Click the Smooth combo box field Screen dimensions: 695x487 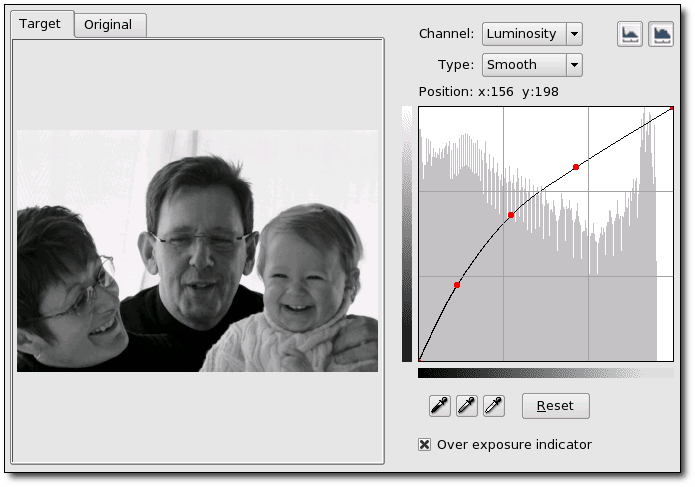(x=532, y=65)
